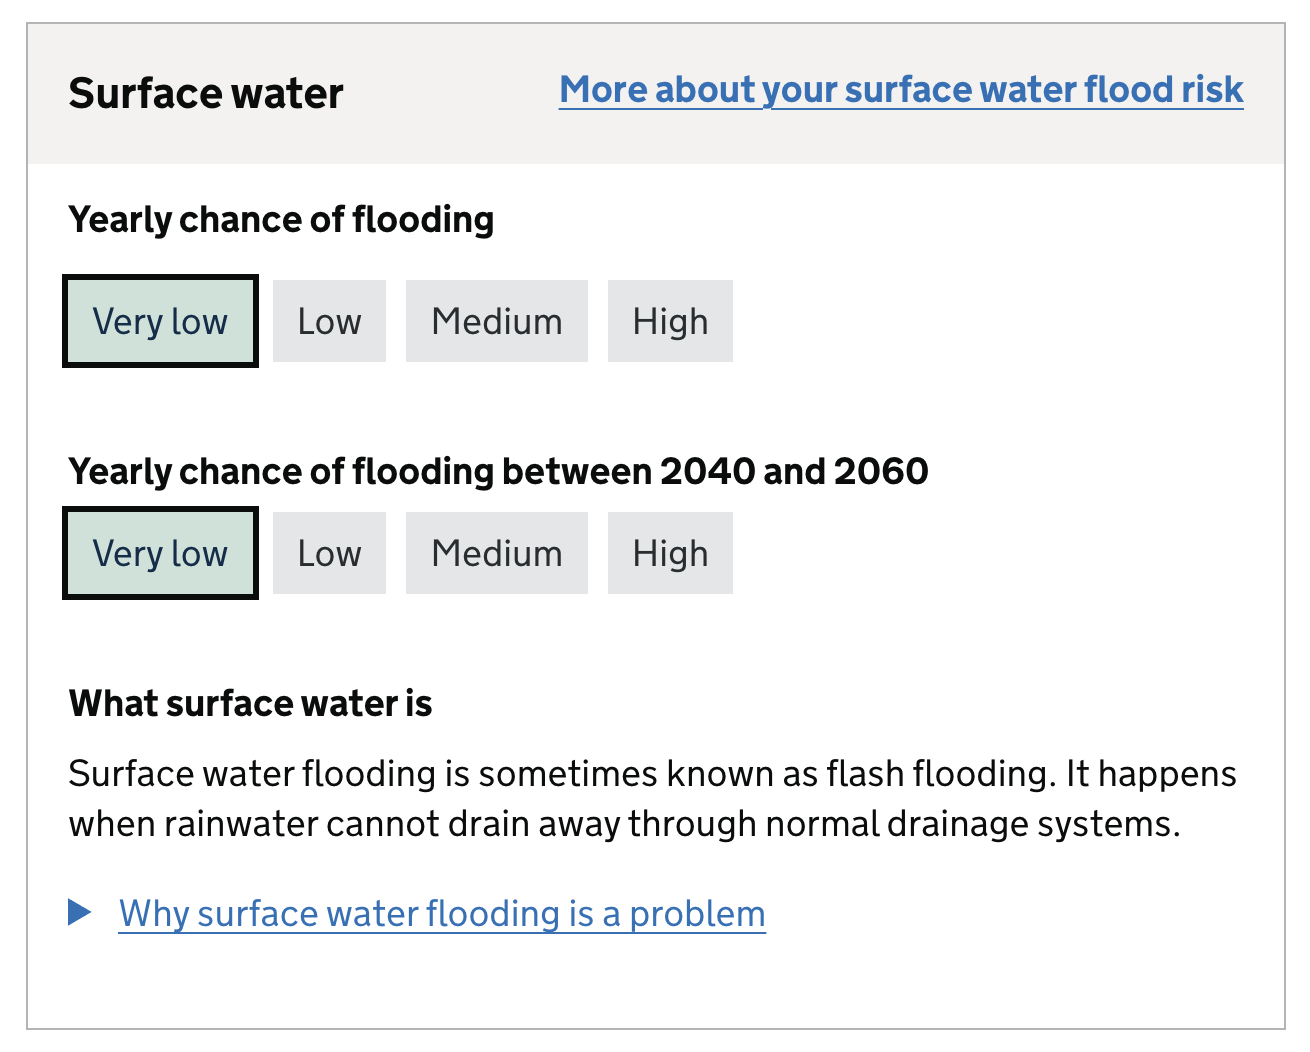The height and width of the screenshot is (1052, 1310).
Task: Choose Medium in the current yearly chance row
Action: coord(496,322)
